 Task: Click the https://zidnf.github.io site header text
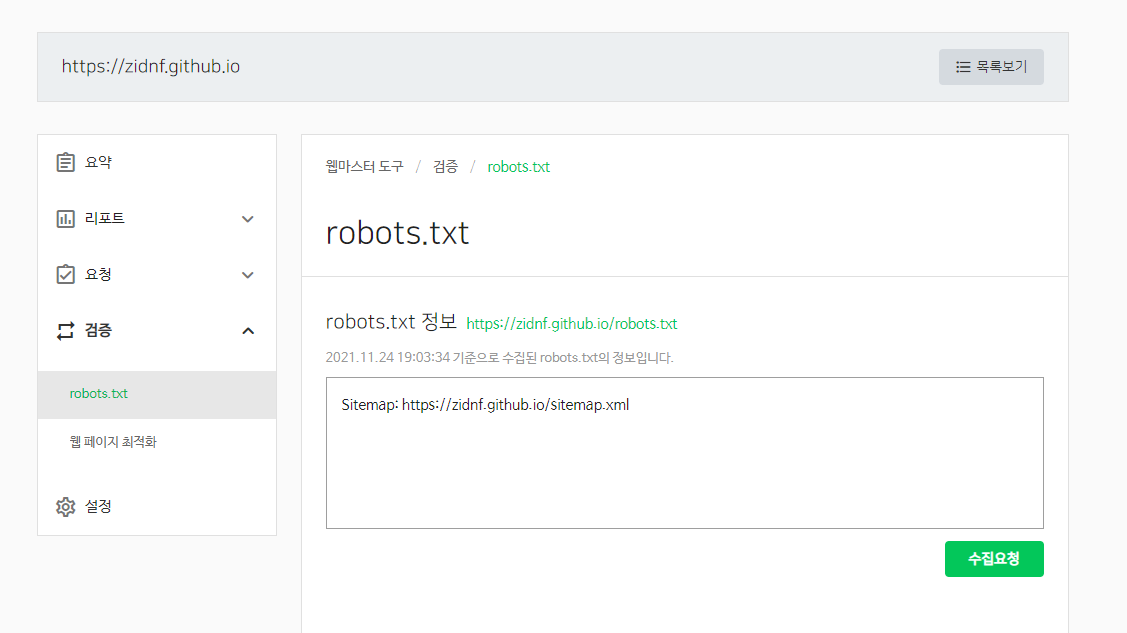coord(151,67)
